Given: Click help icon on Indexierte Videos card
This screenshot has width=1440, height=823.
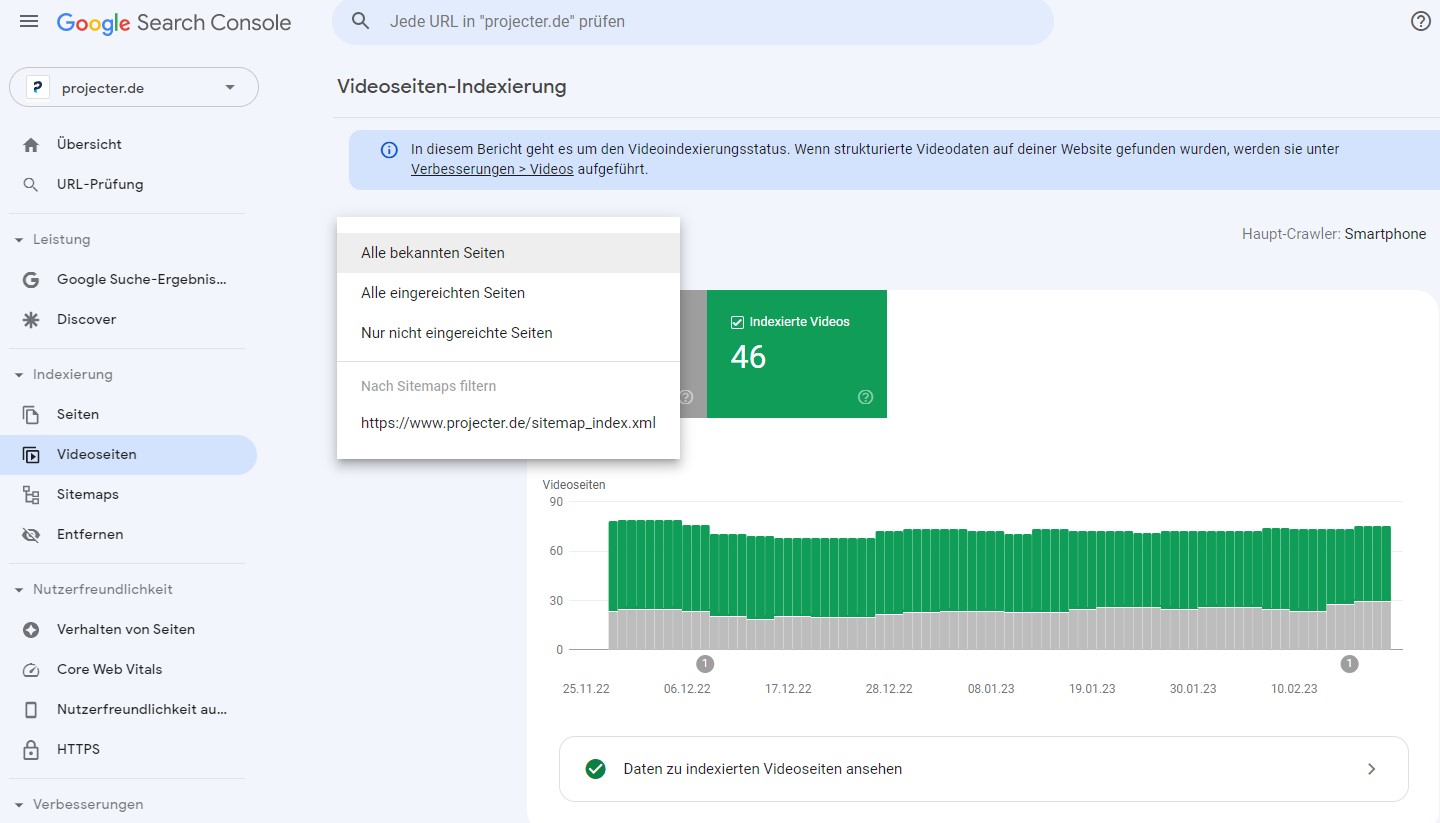Looking at the screenshot, I should [865, 397].
